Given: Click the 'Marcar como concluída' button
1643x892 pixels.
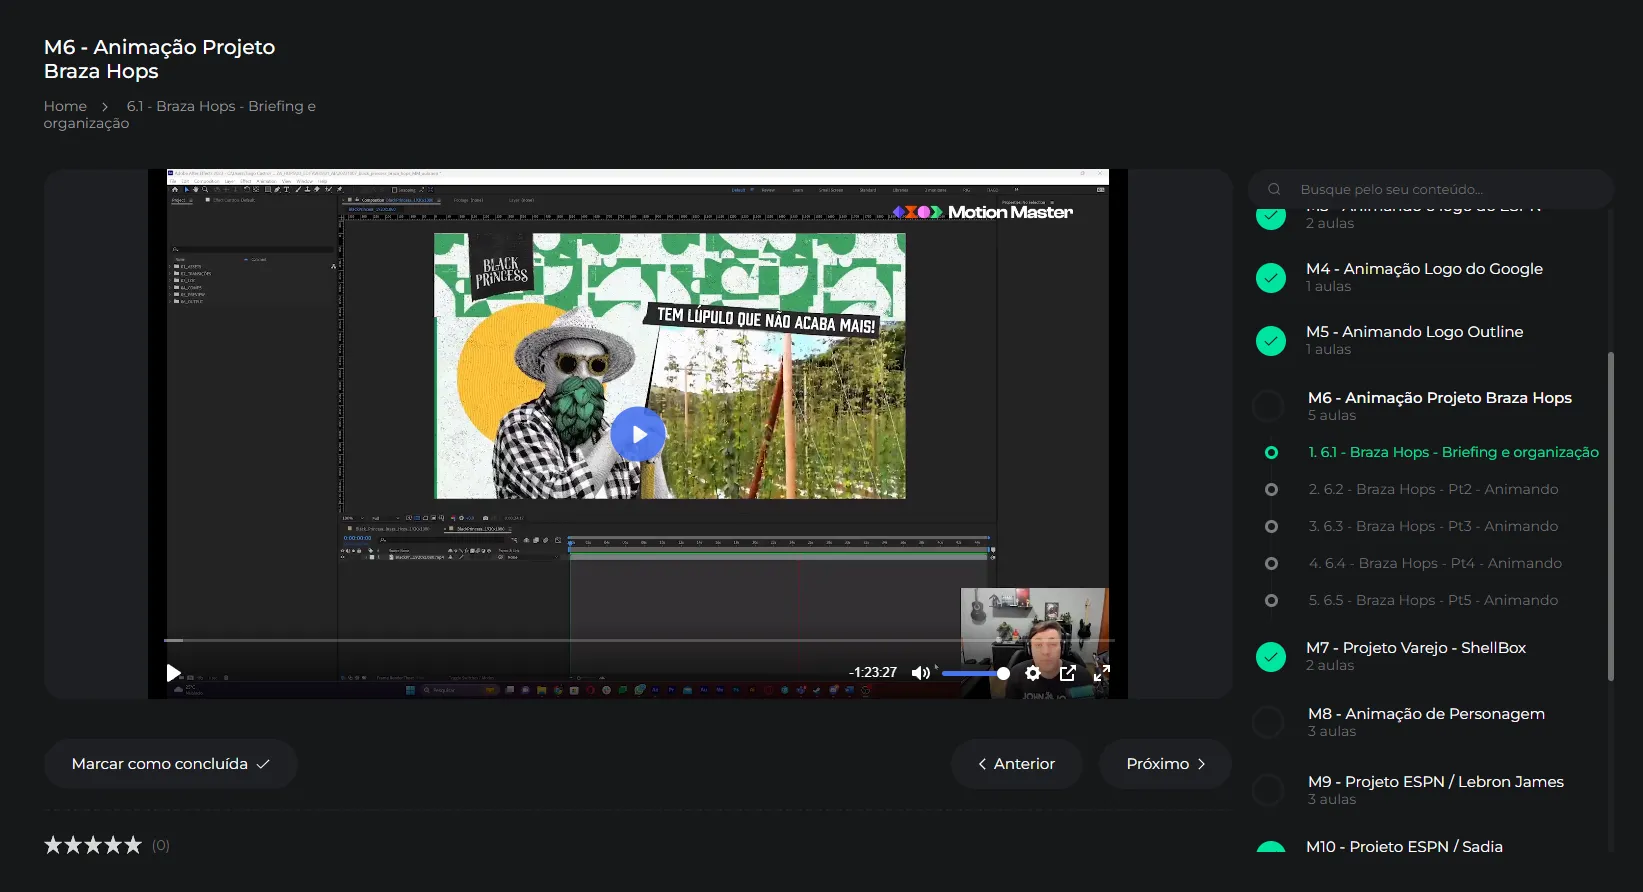Looking at the screenshot, I should pyautogui.click(x=171, y=764).
